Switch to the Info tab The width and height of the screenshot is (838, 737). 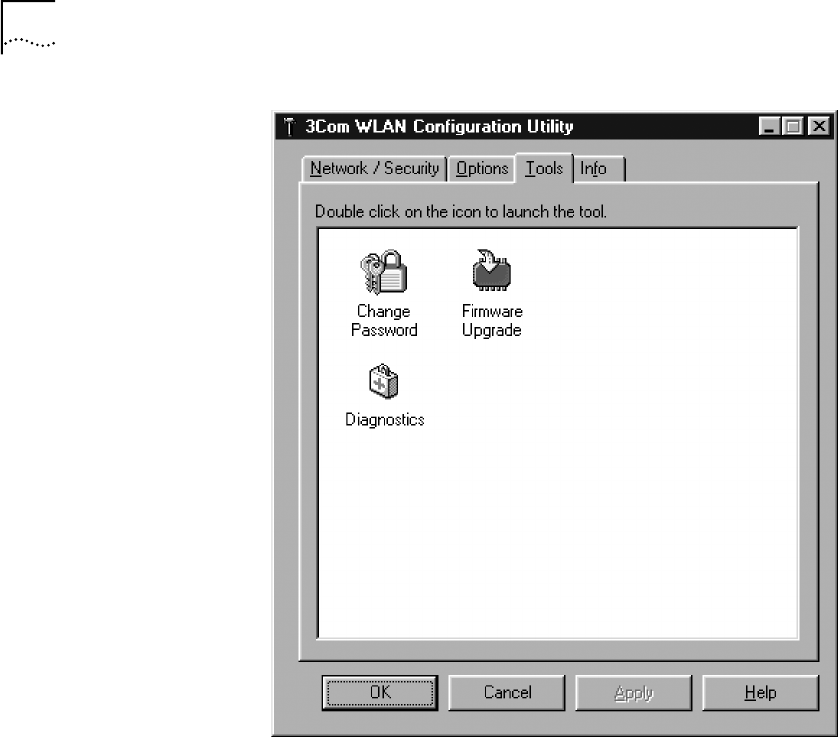click(x=598, y=169)
